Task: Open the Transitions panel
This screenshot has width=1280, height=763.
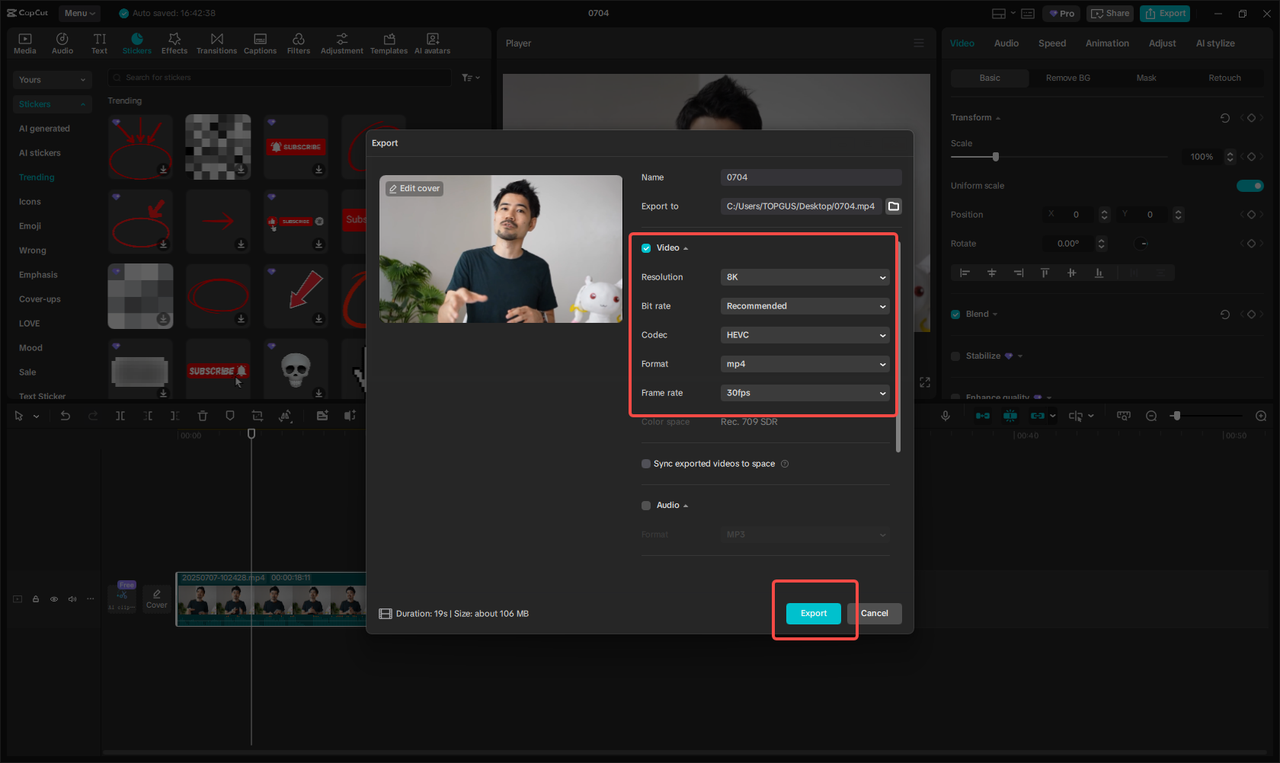Action: tap(215, 42)
